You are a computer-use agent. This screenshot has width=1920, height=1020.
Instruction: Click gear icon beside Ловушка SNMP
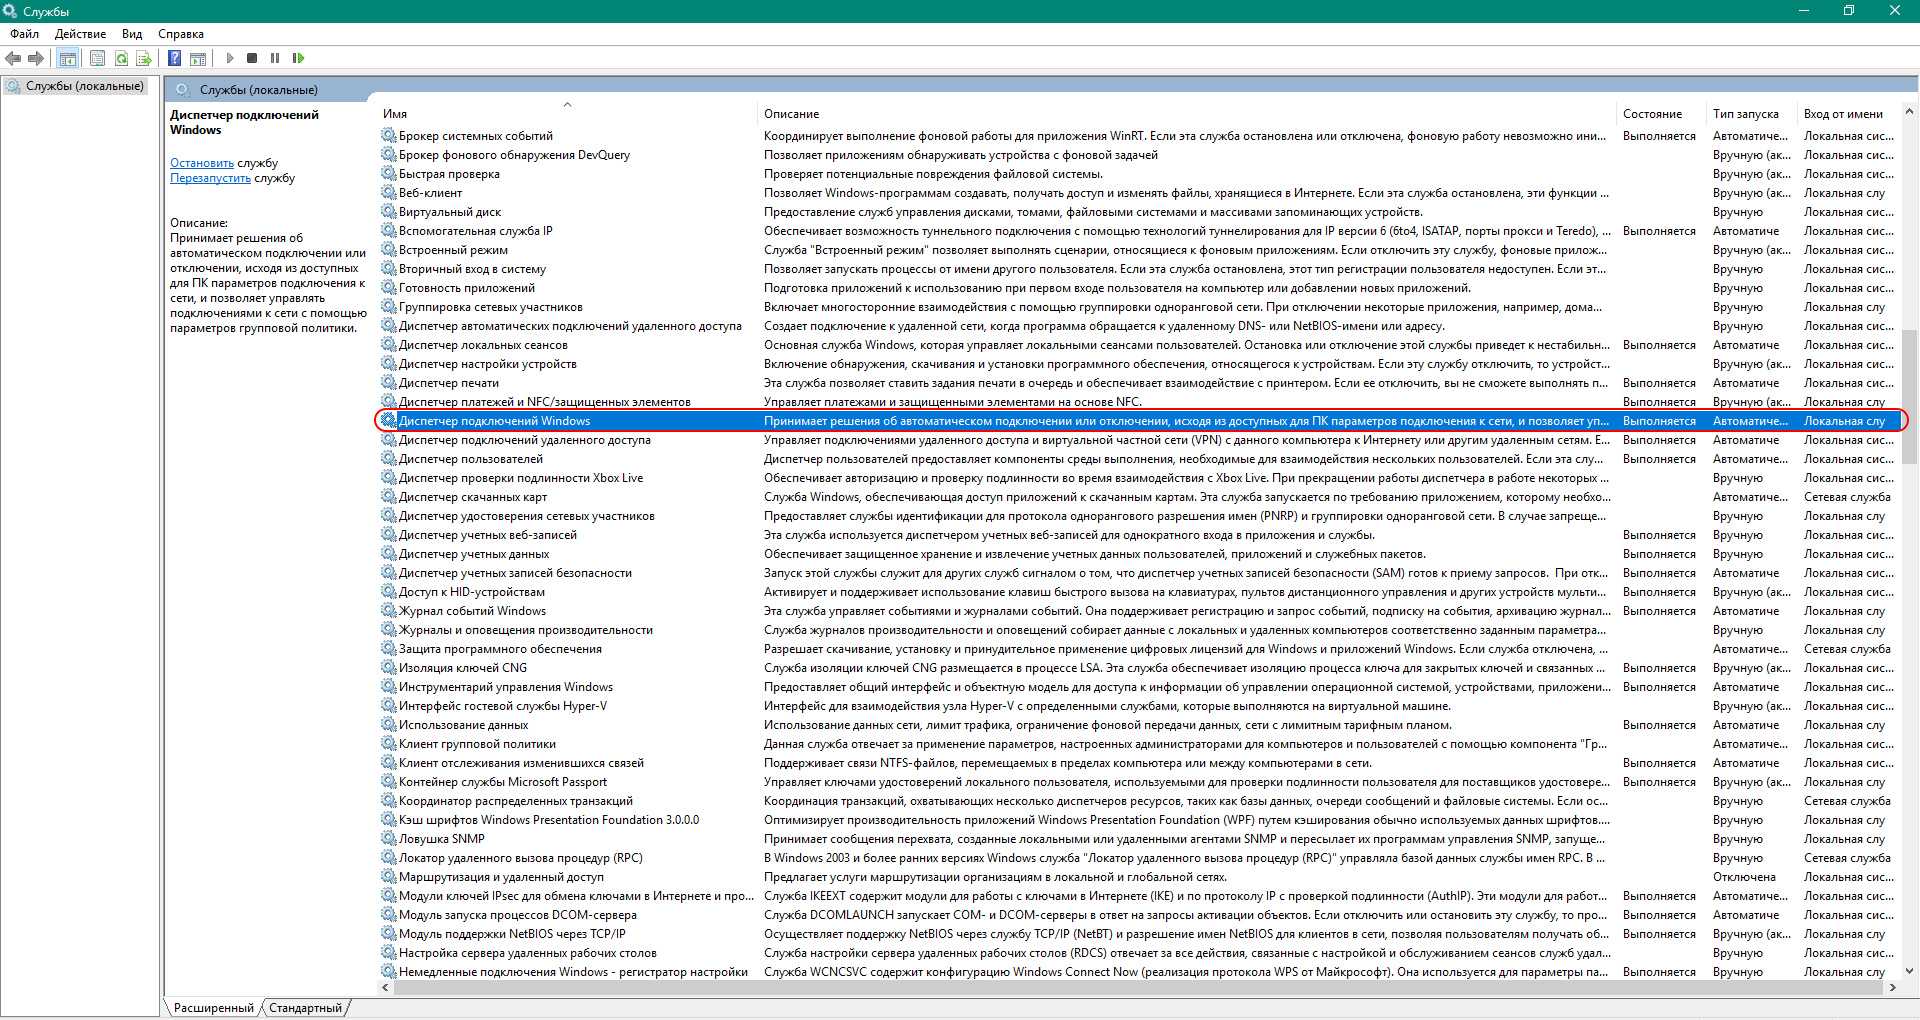click(x=388, y=838)
